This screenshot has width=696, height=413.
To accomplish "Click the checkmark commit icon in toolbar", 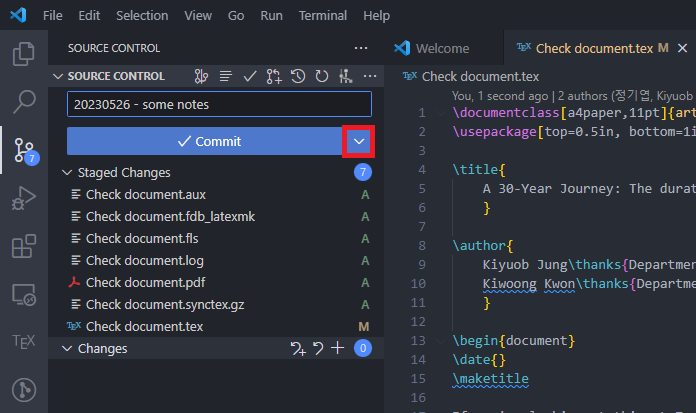I will pyautogui.click(x=250, y=76).
